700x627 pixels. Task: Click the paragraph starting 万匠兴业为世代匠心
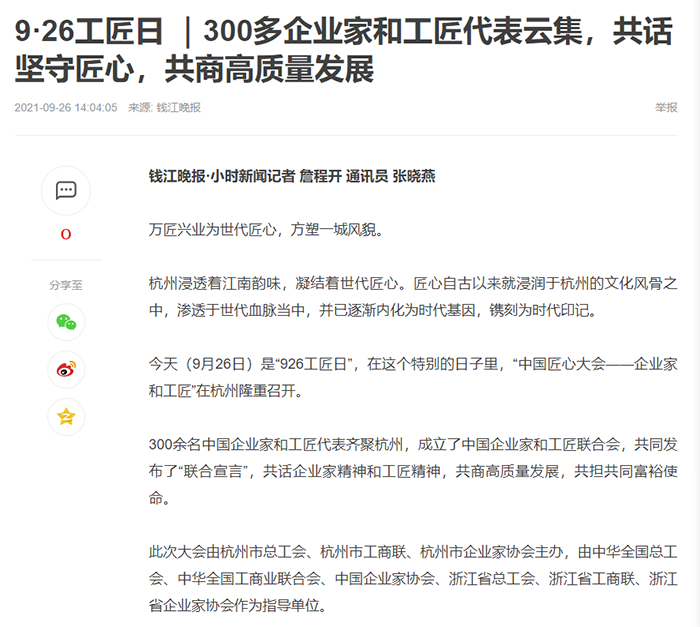265,230
